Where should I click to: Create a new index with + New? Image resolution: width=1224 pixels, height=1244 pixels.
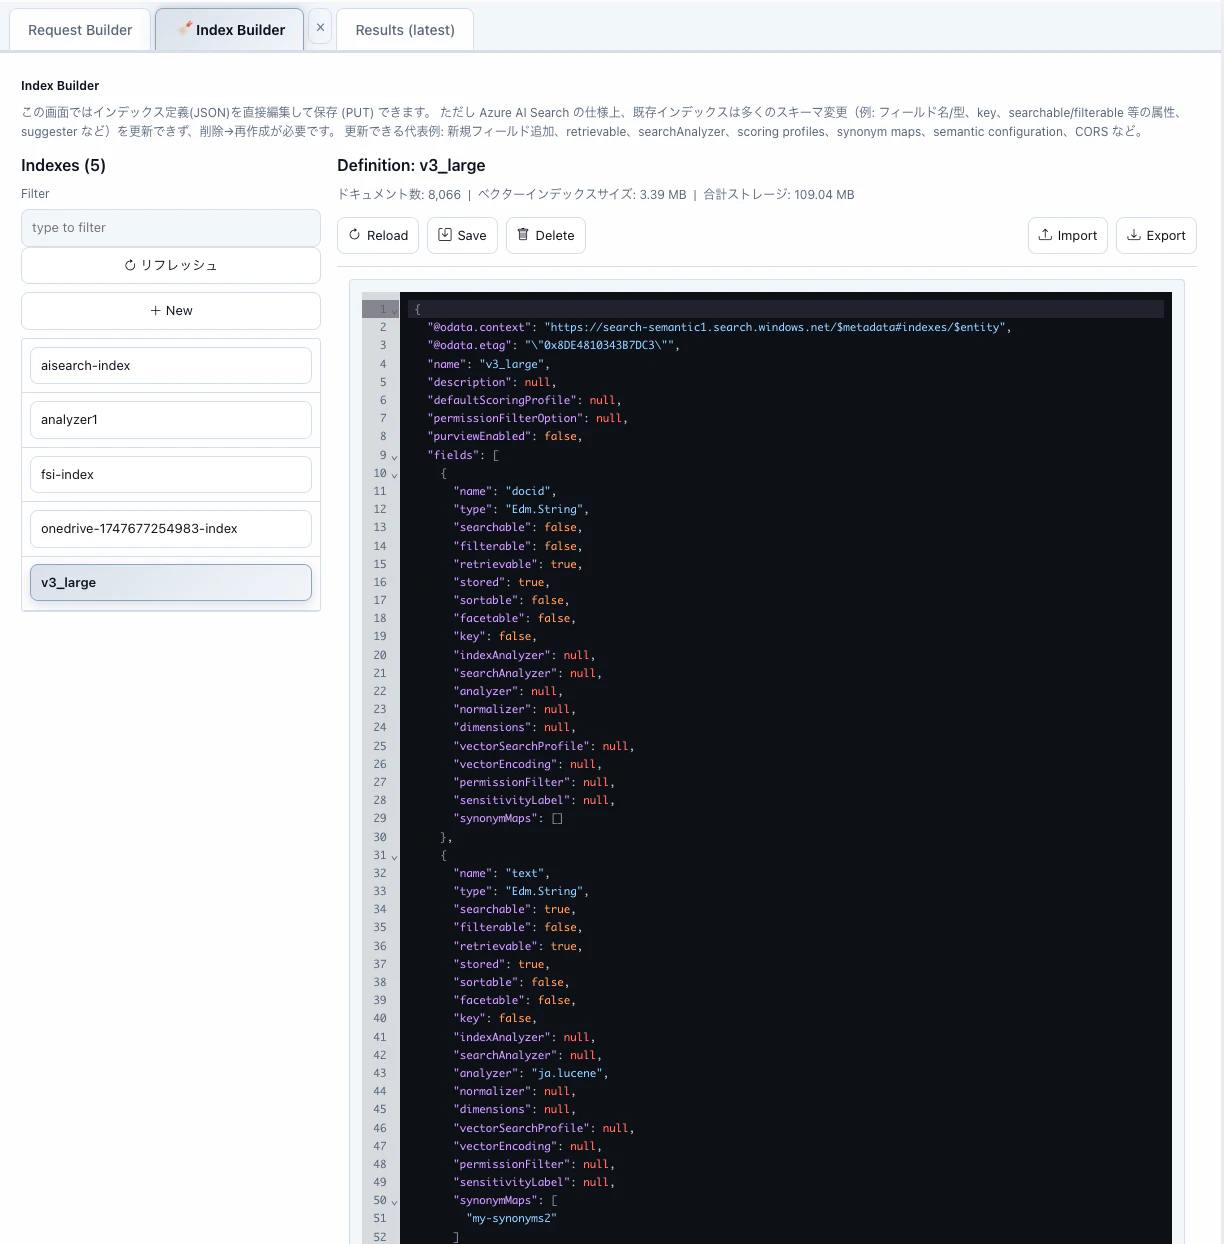click(171, 310)
